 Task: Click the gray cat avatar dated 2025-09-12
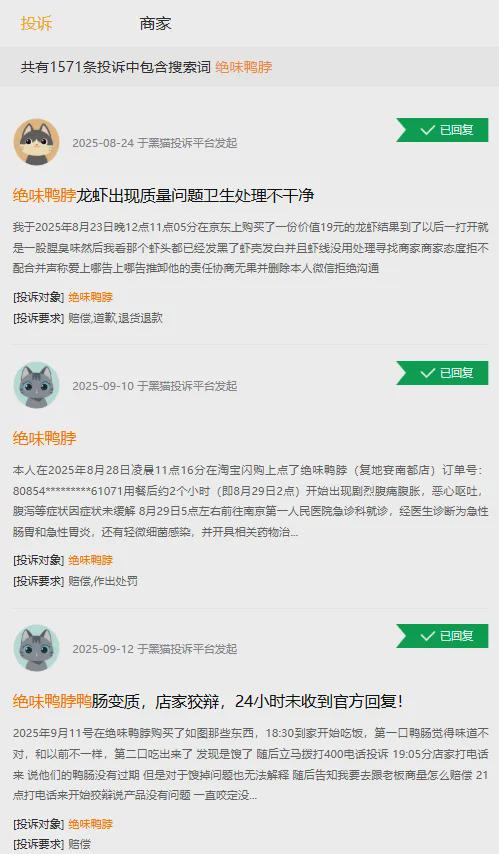pos(36,648)
